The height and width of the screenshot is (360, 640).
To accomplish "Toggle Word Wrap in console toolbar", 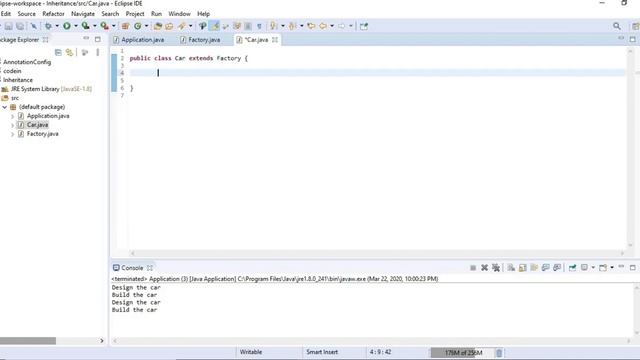I will tap(534, 268).
